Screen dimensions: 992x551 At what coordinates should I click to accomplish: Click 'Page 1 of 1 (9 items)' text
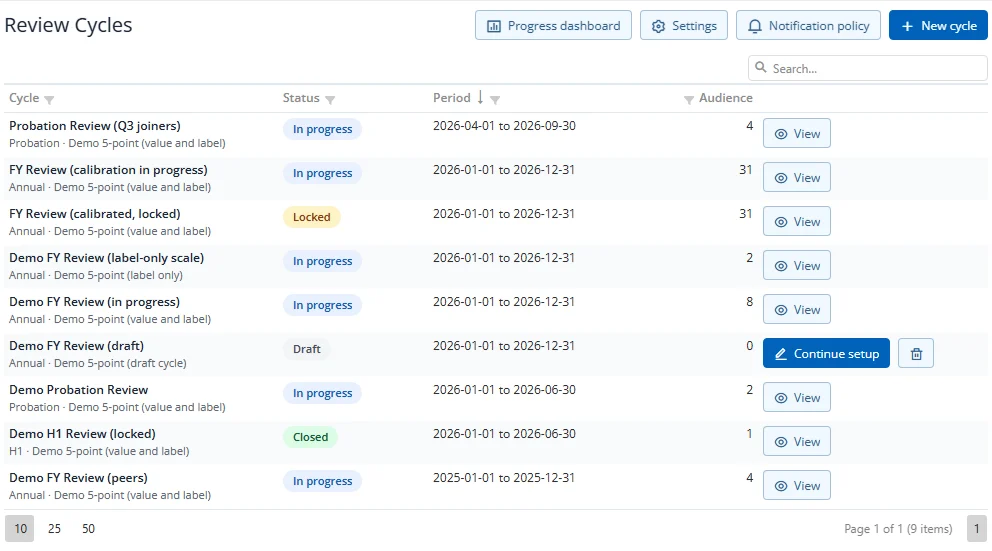tap(898, 529)
